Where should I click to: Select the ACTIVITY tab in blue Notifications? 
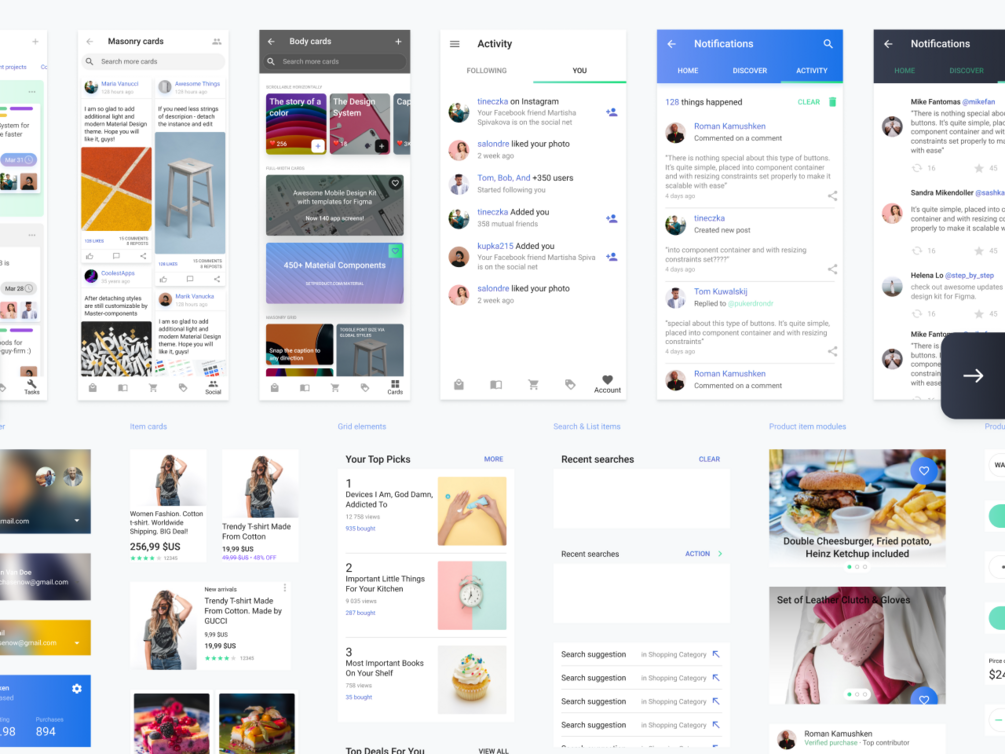tap(811, 71)
